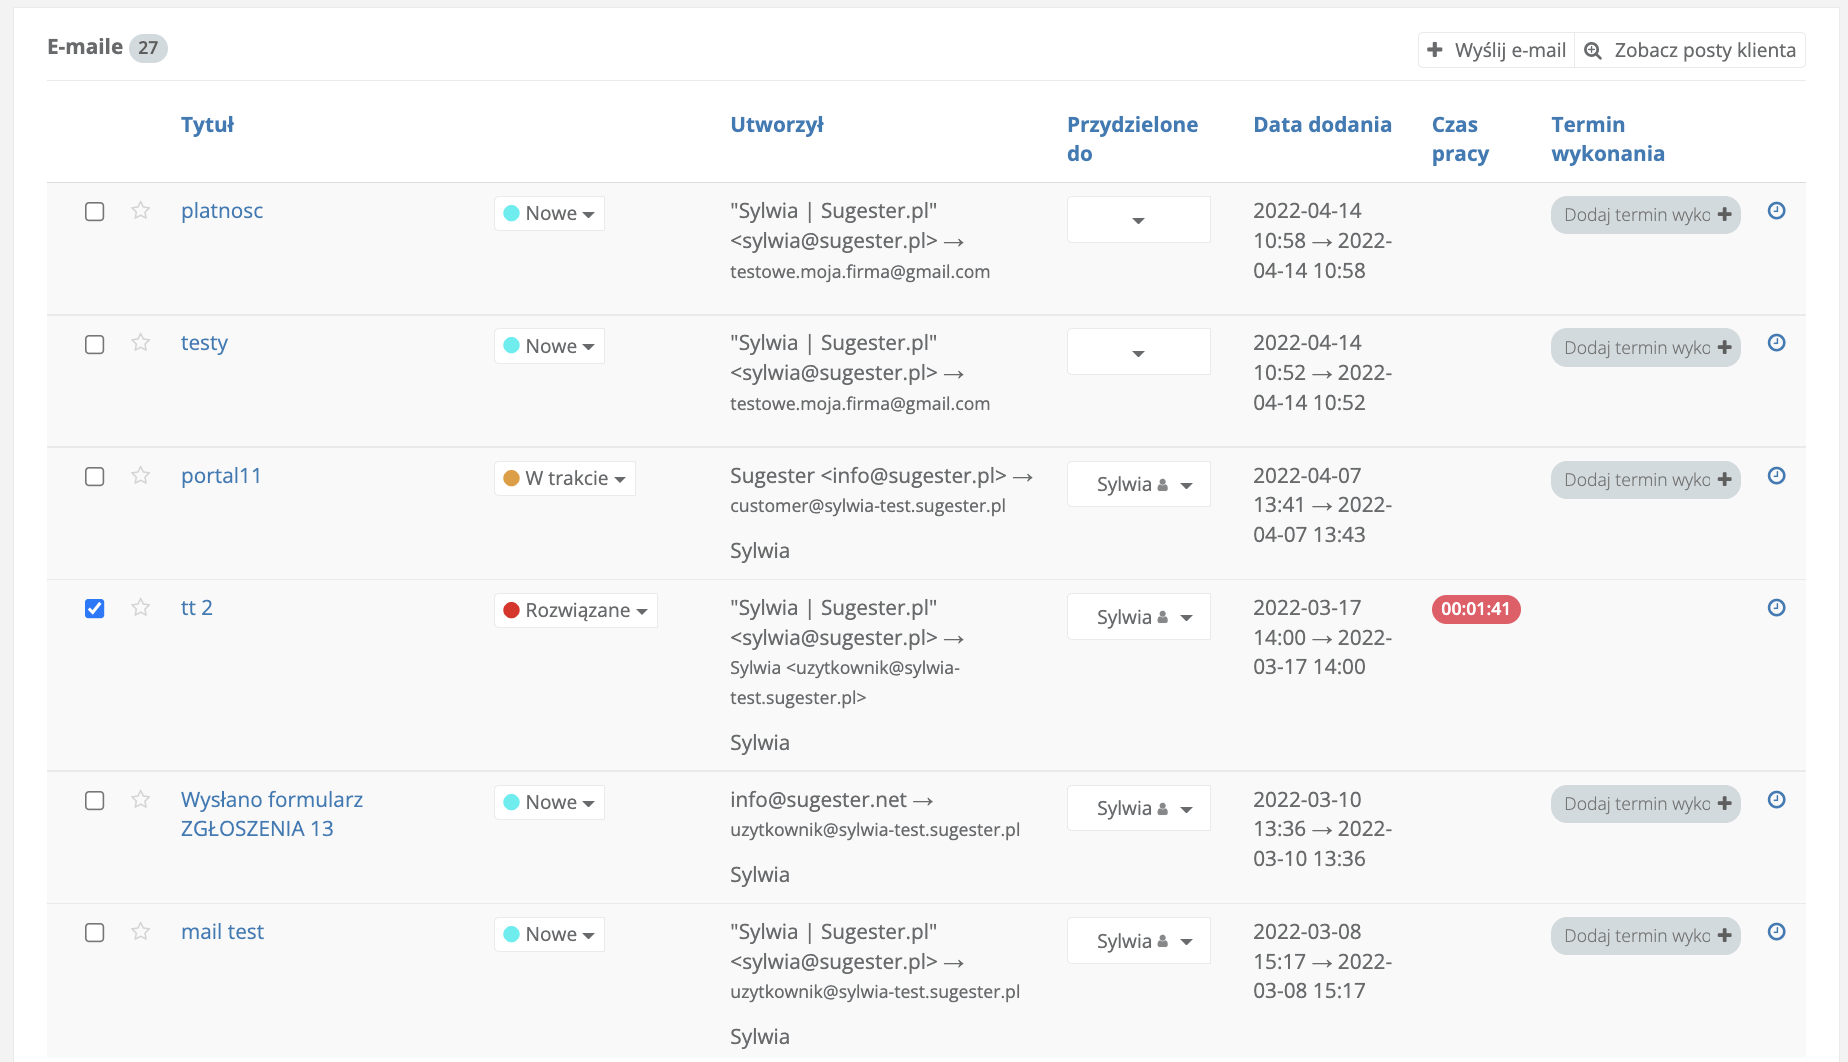
Task: Select the testy email checkbox
Action: [x=95, y=345]
